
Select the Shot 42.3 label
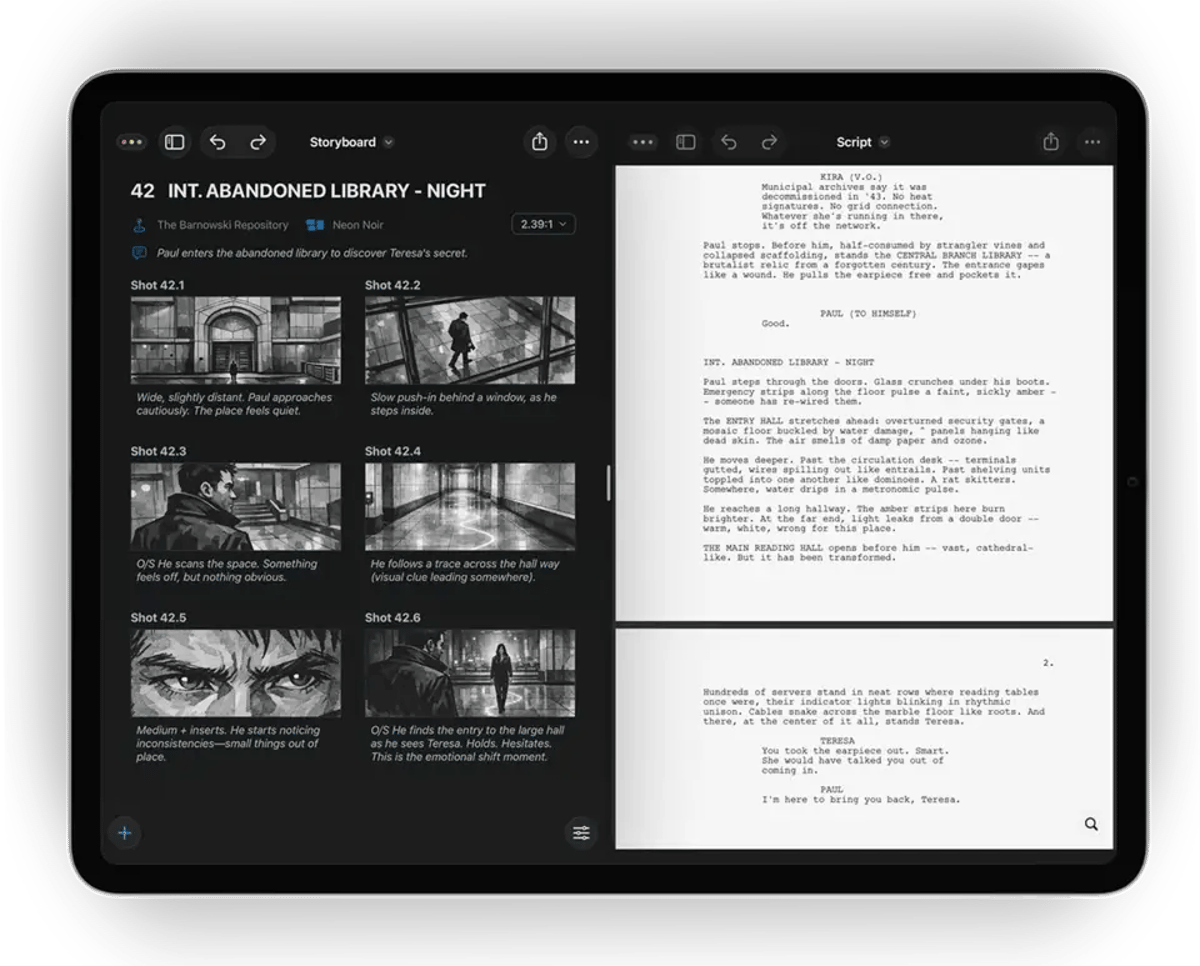158,451
